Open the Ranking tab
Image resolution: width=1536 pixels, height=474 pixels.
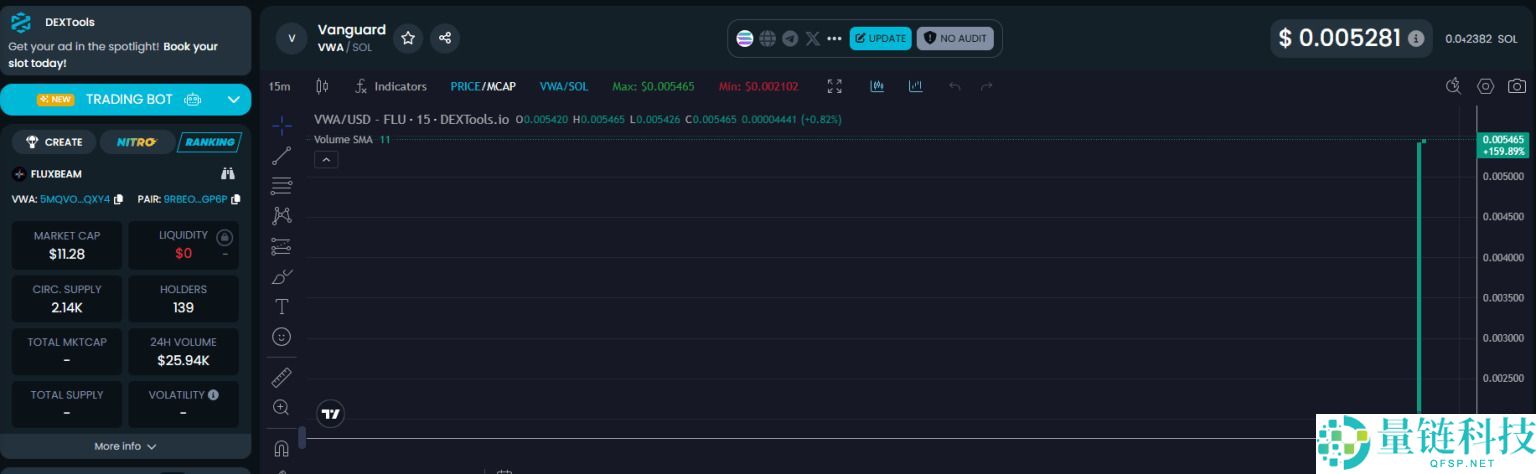pos(209,142)
